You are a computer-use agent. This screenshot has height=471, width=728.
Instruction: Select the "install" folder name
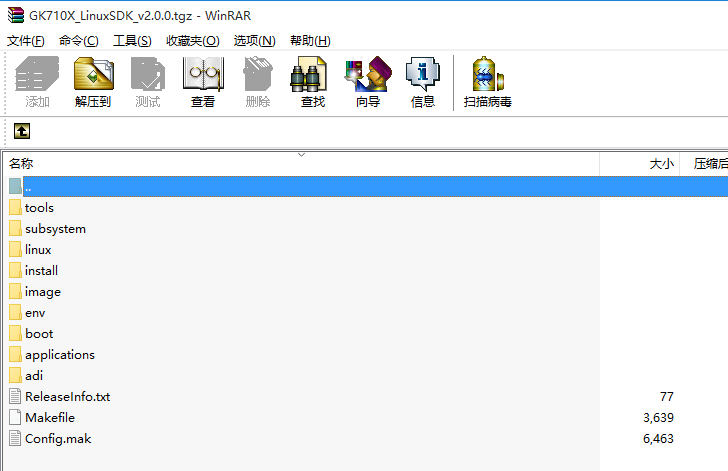coord(41,270)
